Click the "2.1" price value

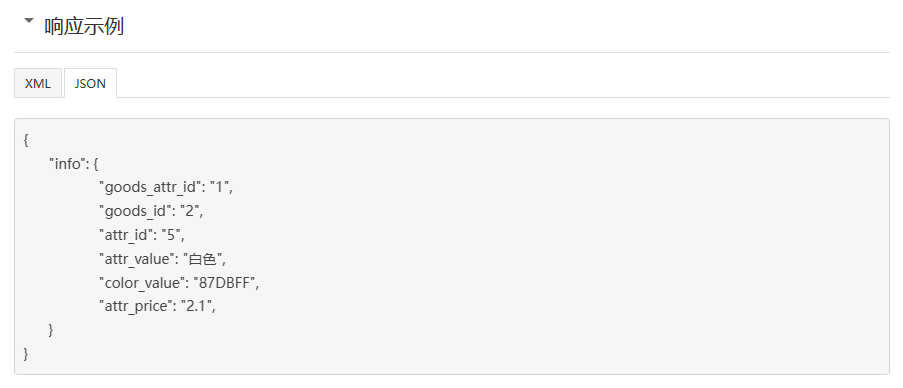196,306
